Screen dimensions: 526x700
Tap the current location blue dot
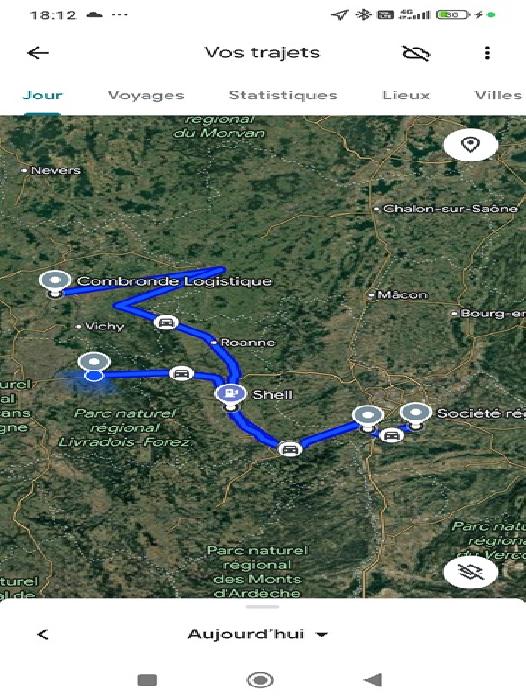coord(94,376)
